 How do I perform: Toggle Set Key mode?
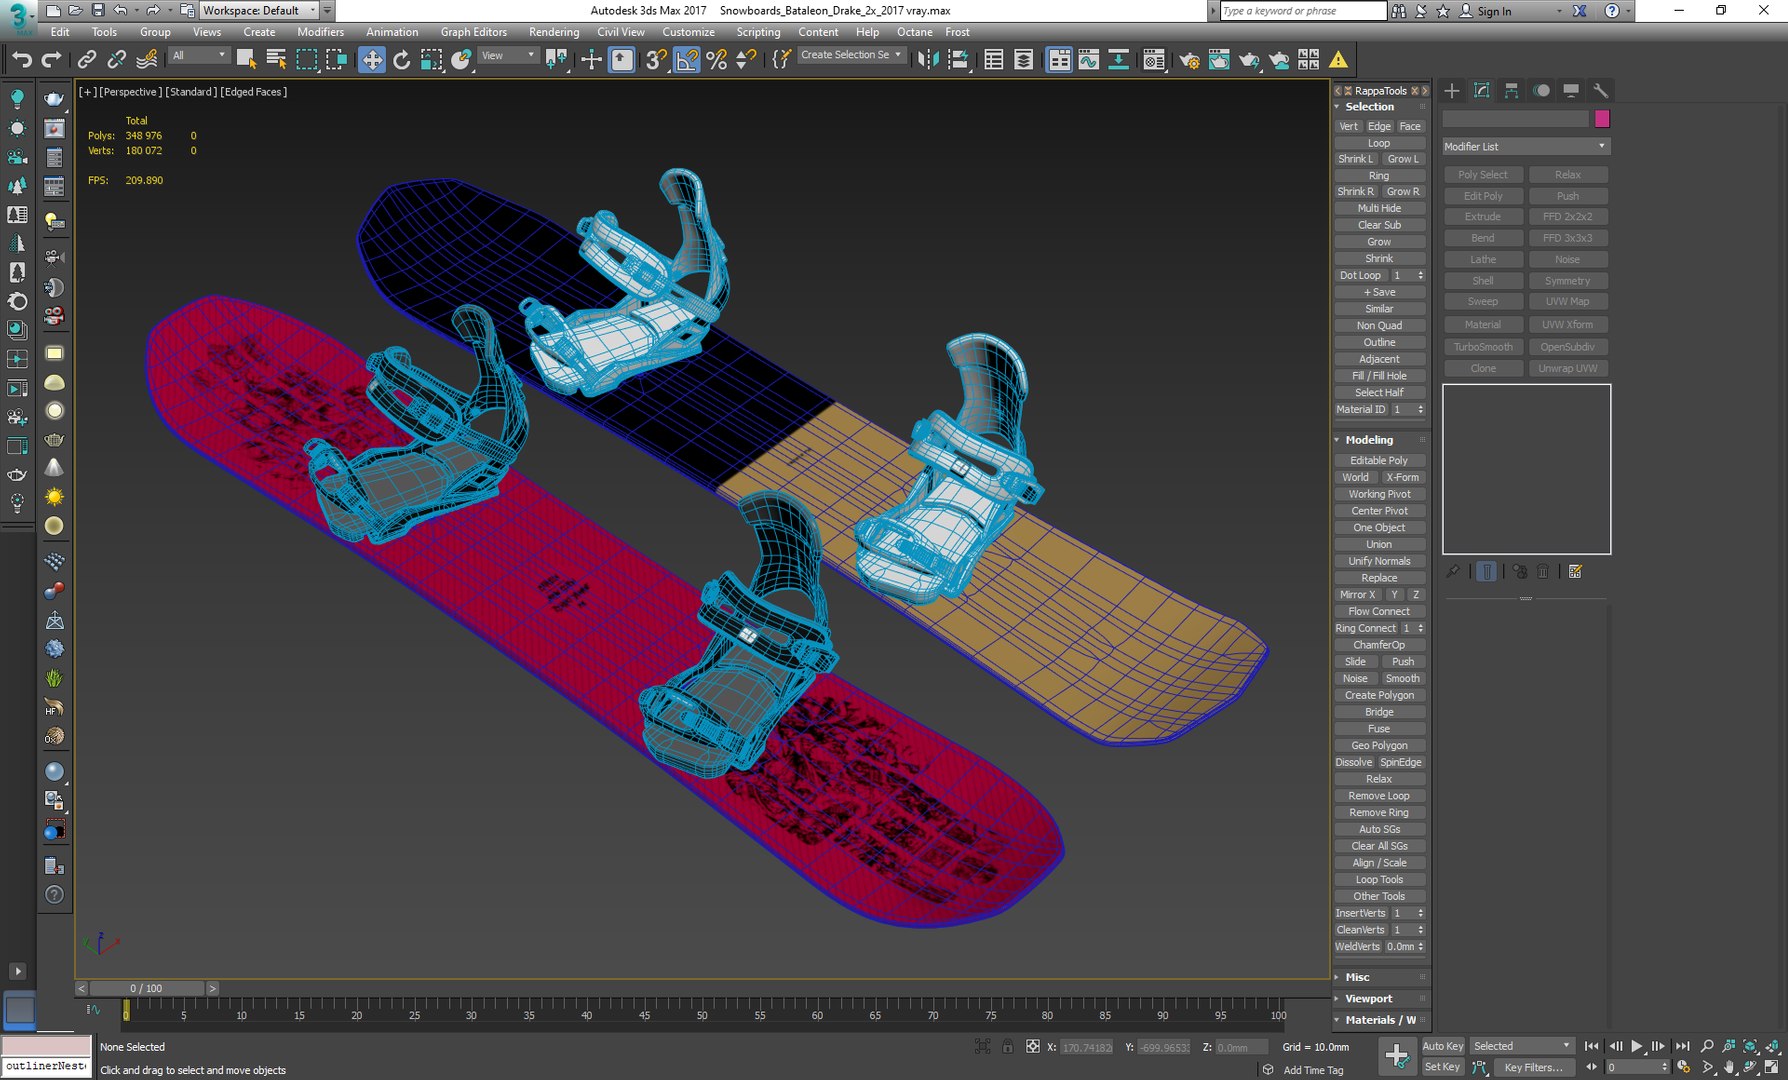1442,1067
